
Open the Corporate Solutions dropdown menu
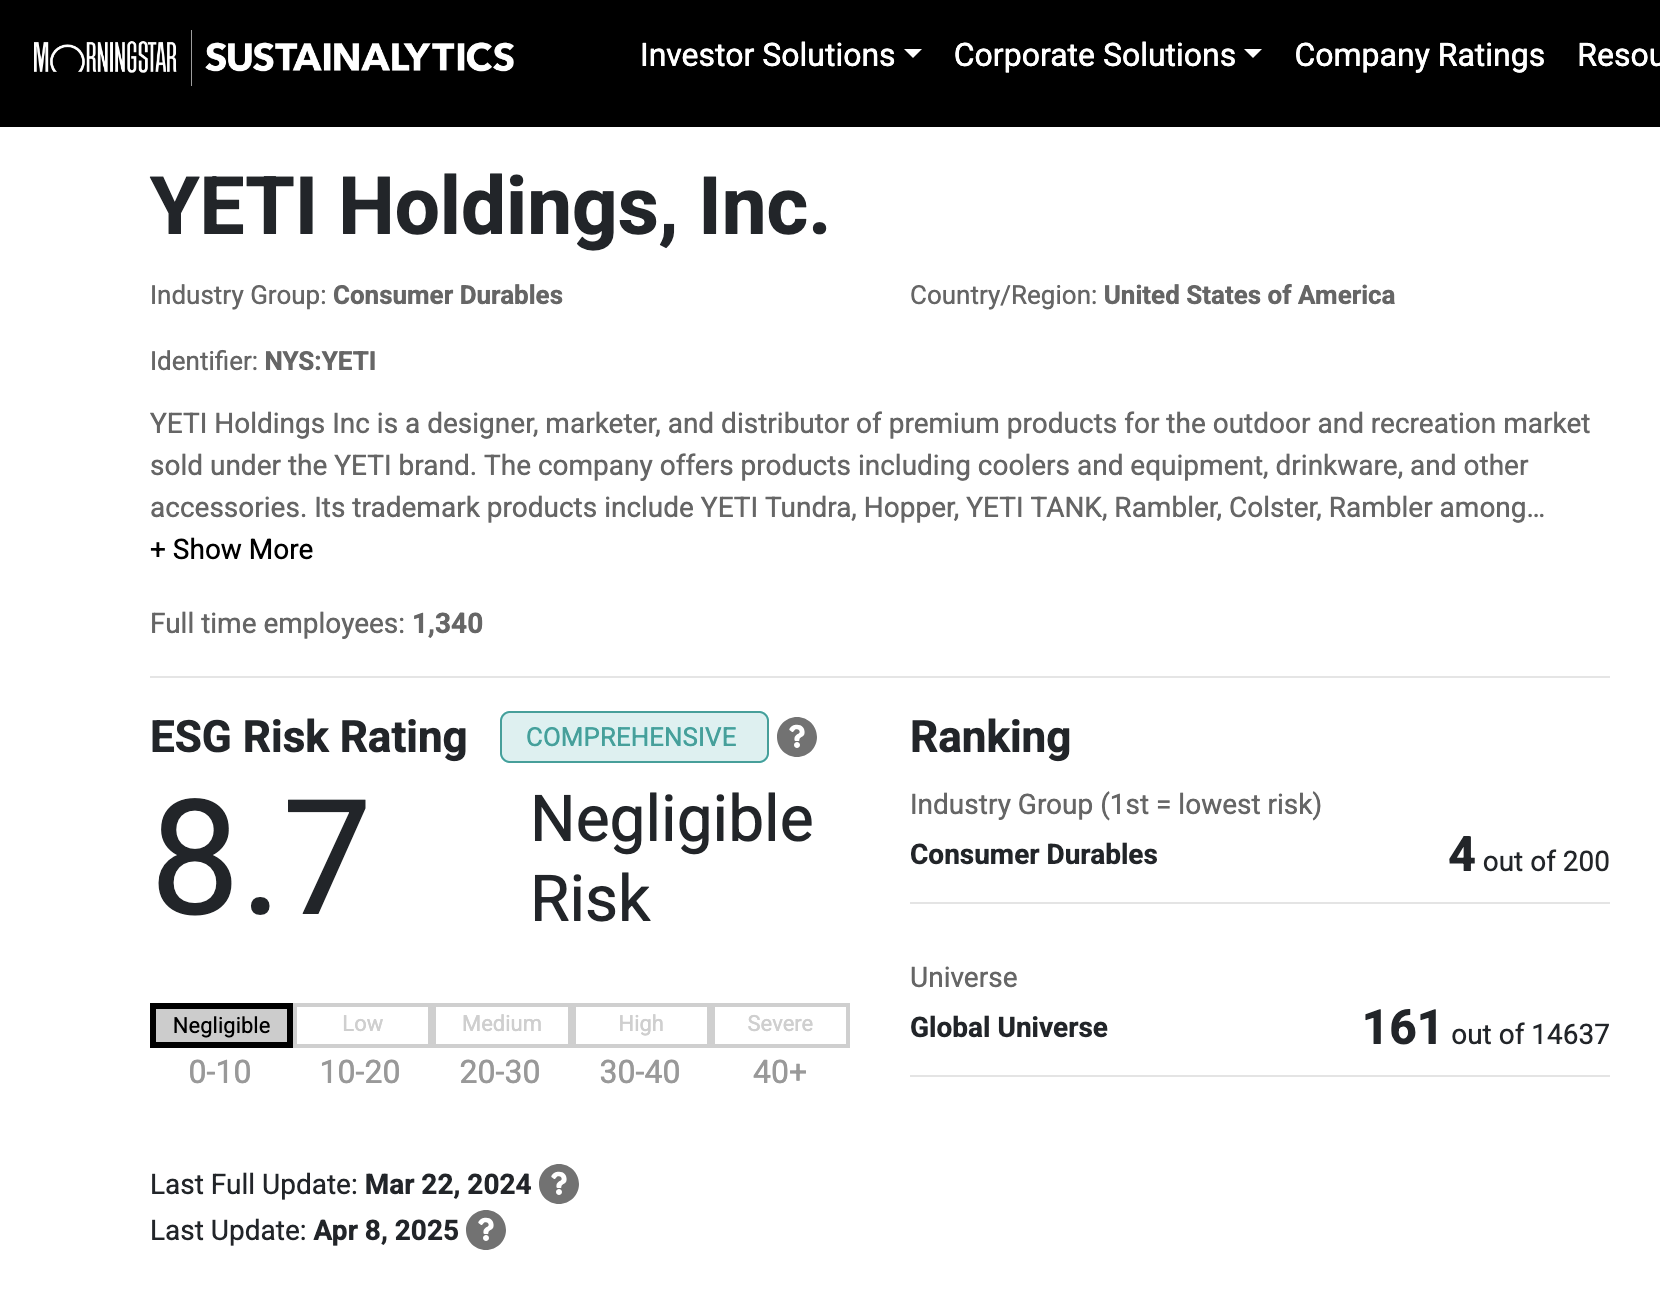pyautogui.click(x=1107, y=55)
